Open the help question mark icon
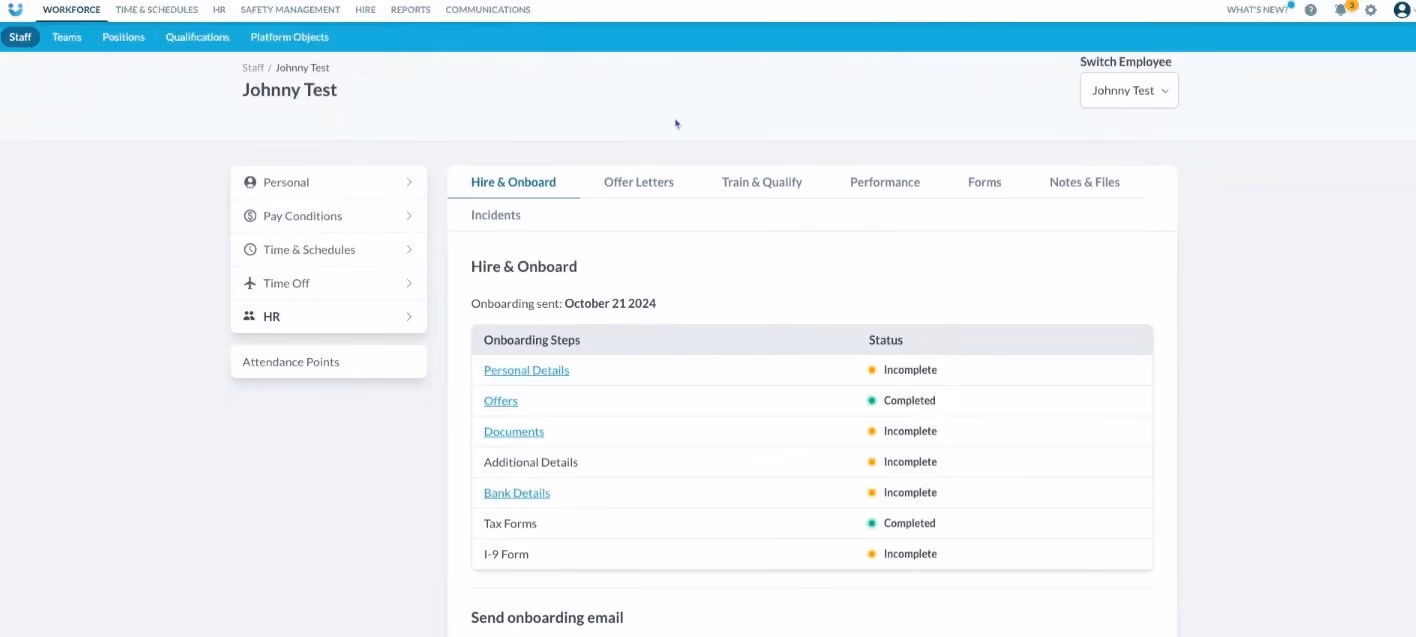The height and width of the screenshot is (637, 1416). (x=1311, y=10)
